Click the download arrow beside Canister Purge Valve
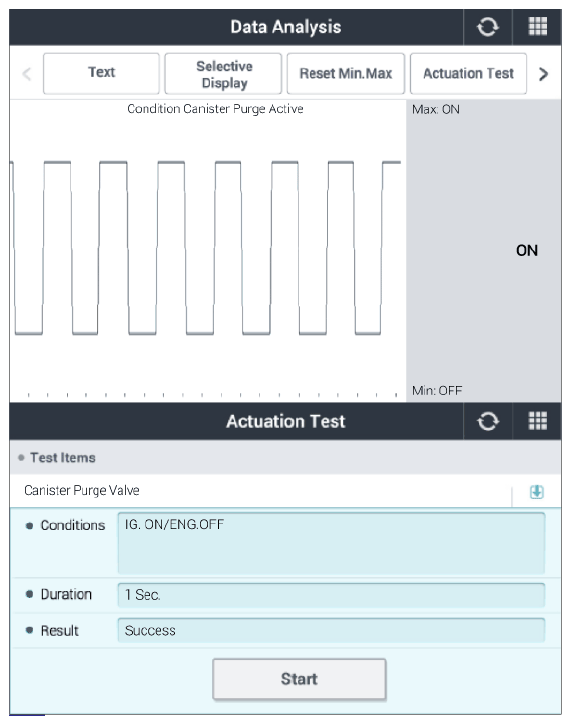Image resolution: width=571 pixels, height=725 pixels. pos(536,492)
